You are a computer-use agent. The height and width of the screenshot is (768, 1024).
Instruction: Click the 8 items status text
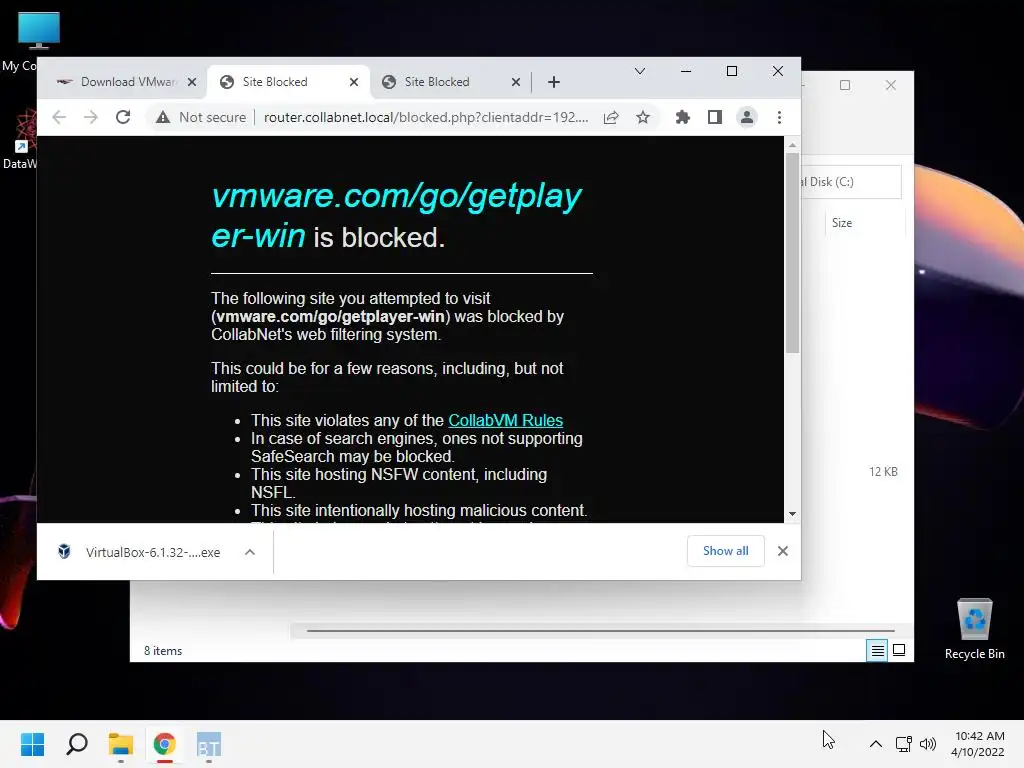click(163, 651)
